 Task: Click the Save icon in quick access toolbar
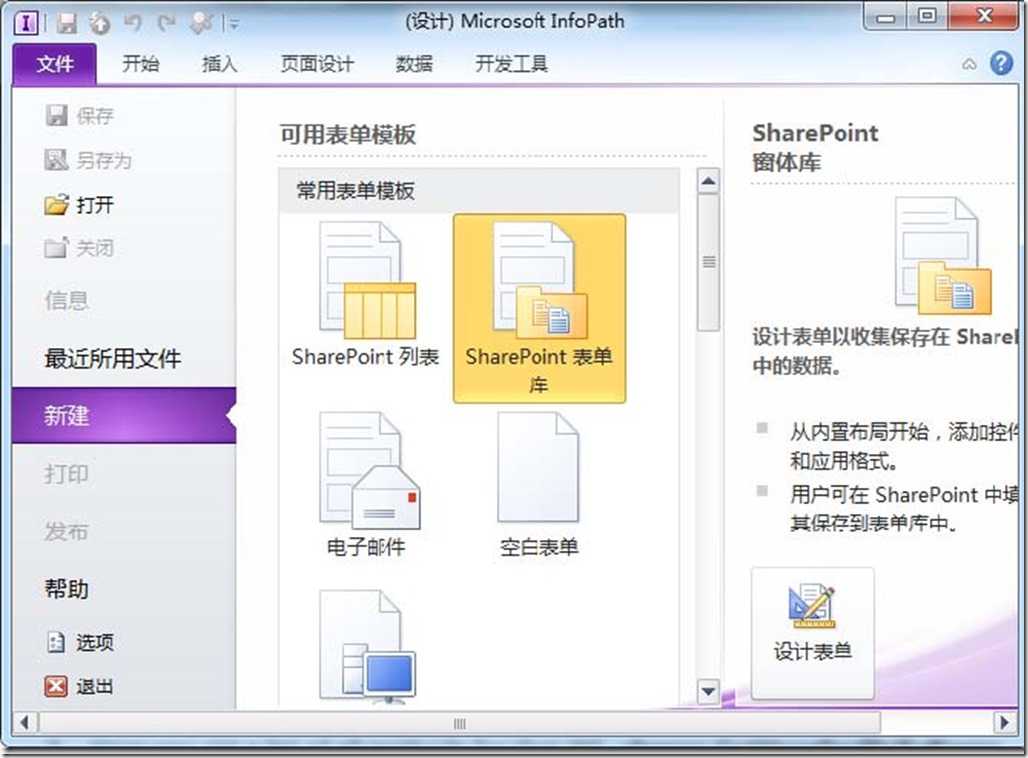[66, 24]
